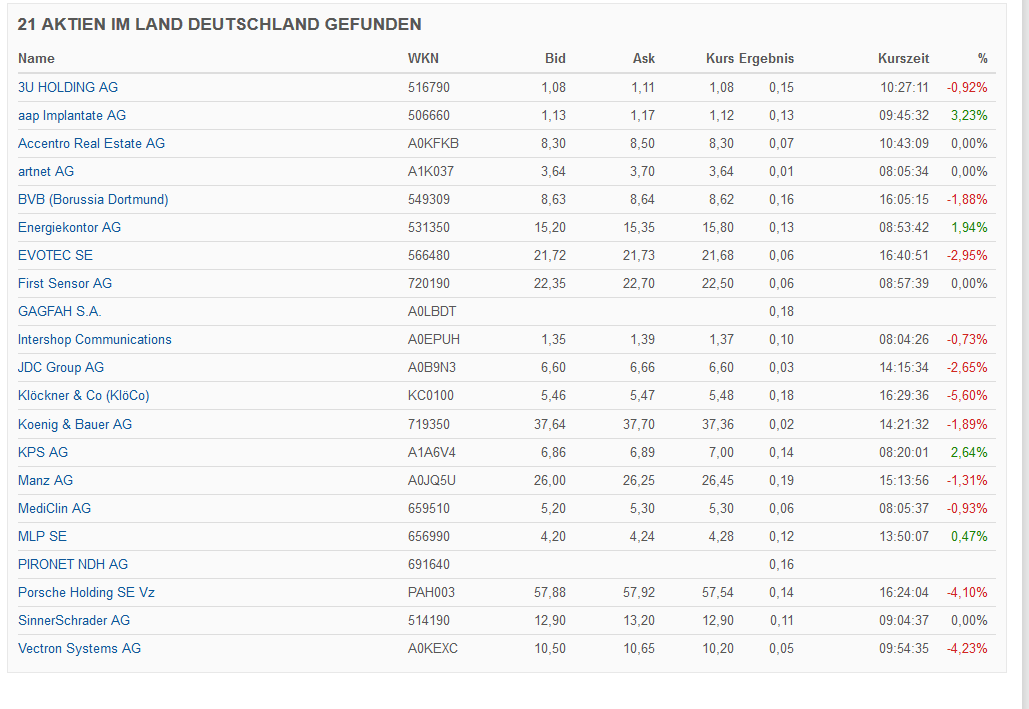Click the Name column header
The height and width of the screenshot is (709, 1029).
coord(36,58)
